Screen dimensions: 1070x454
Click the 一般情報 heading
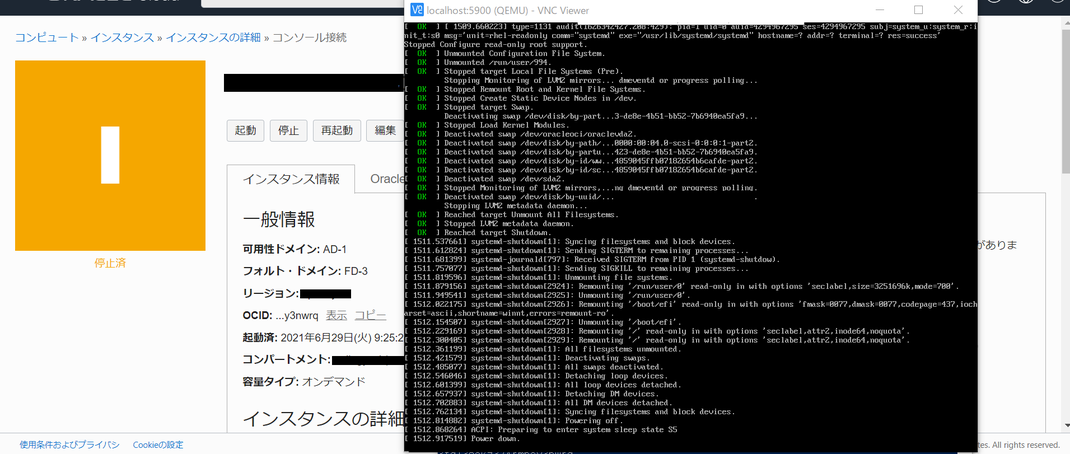click(x=279, y=220)
